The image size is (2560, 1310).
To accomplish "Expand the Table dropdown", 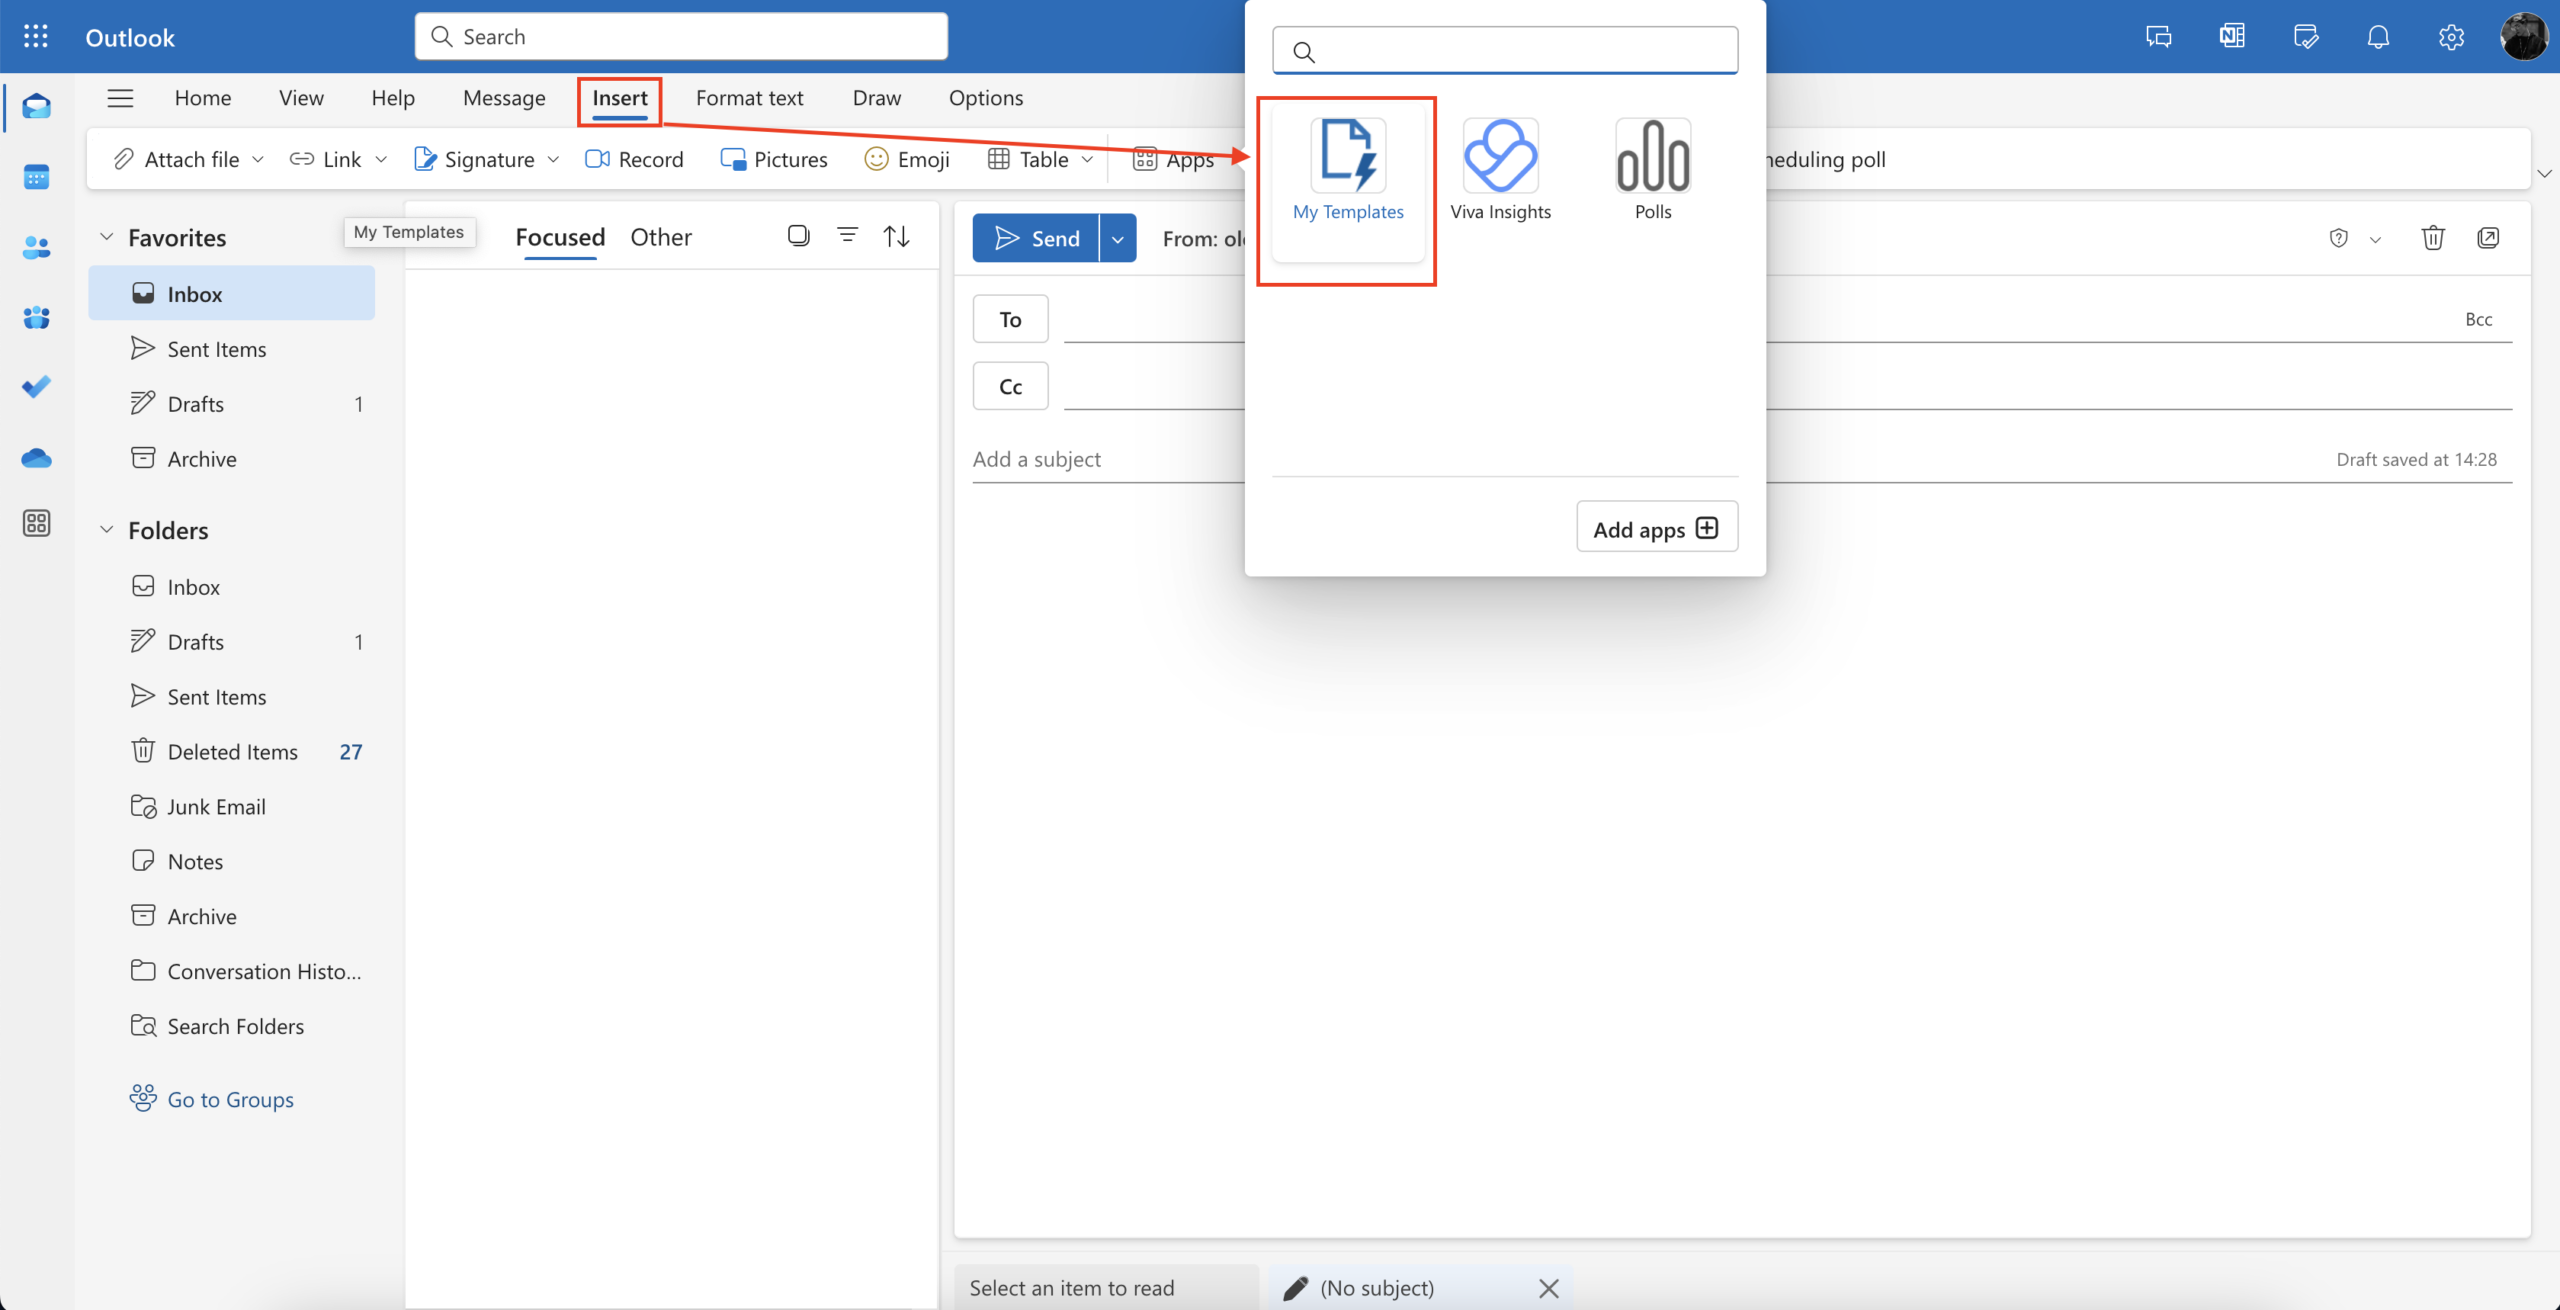I will 1087,159.
